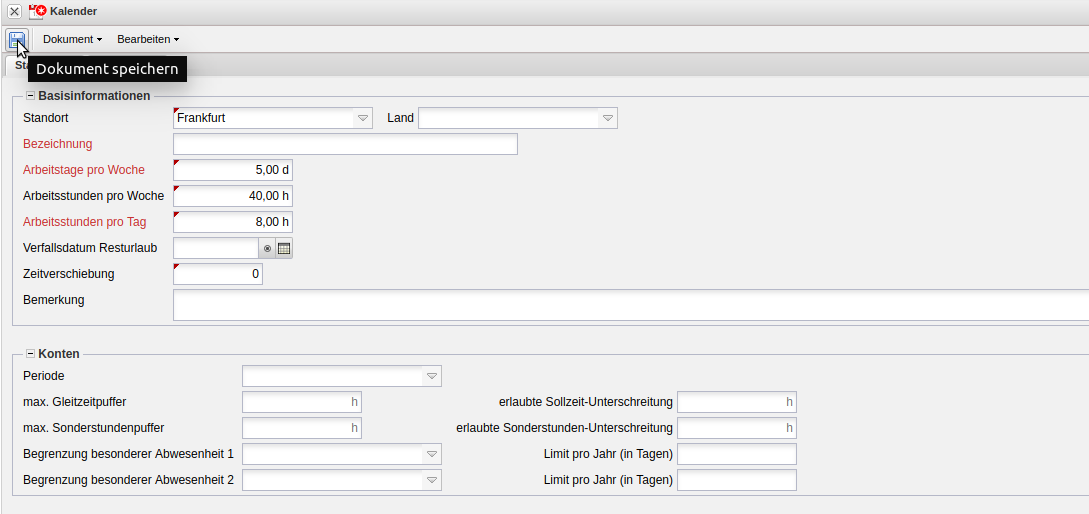Open Begrenzung besonderer Abwesenheit 1 dropdown

(x=432, y=454)
